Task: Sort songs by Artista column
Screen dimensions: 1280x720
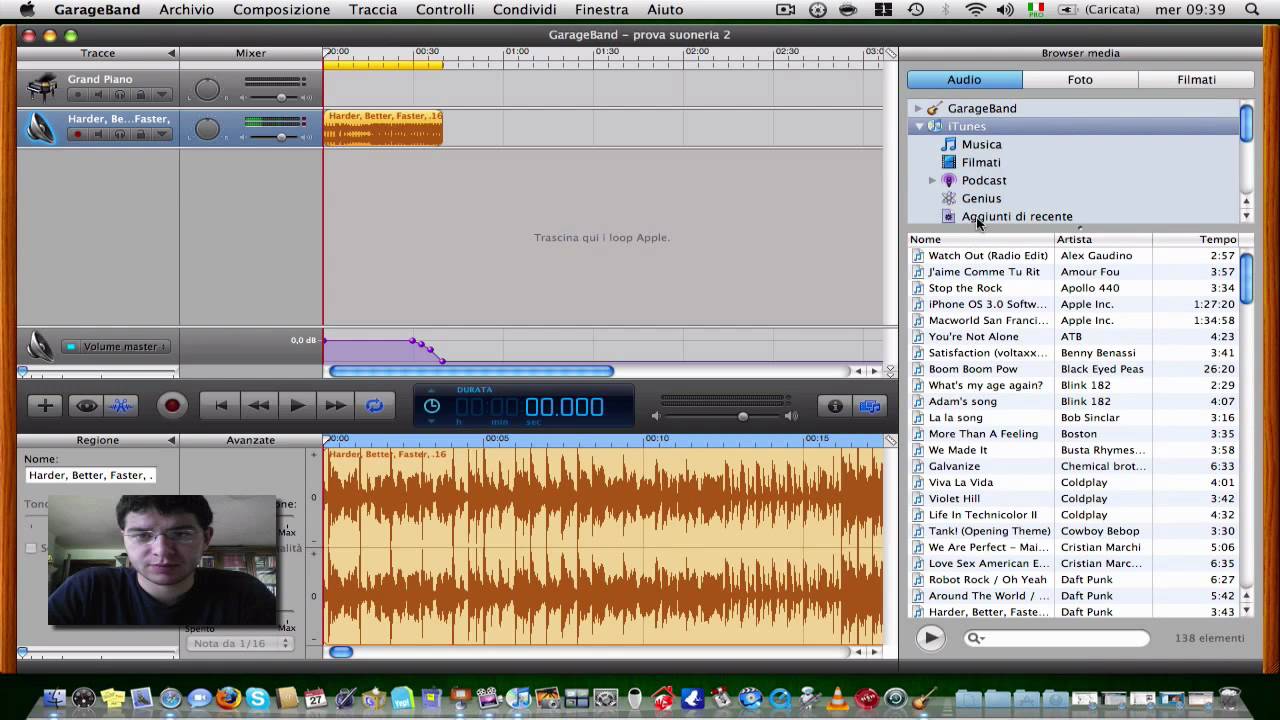Action: (x=1103, y=239)
